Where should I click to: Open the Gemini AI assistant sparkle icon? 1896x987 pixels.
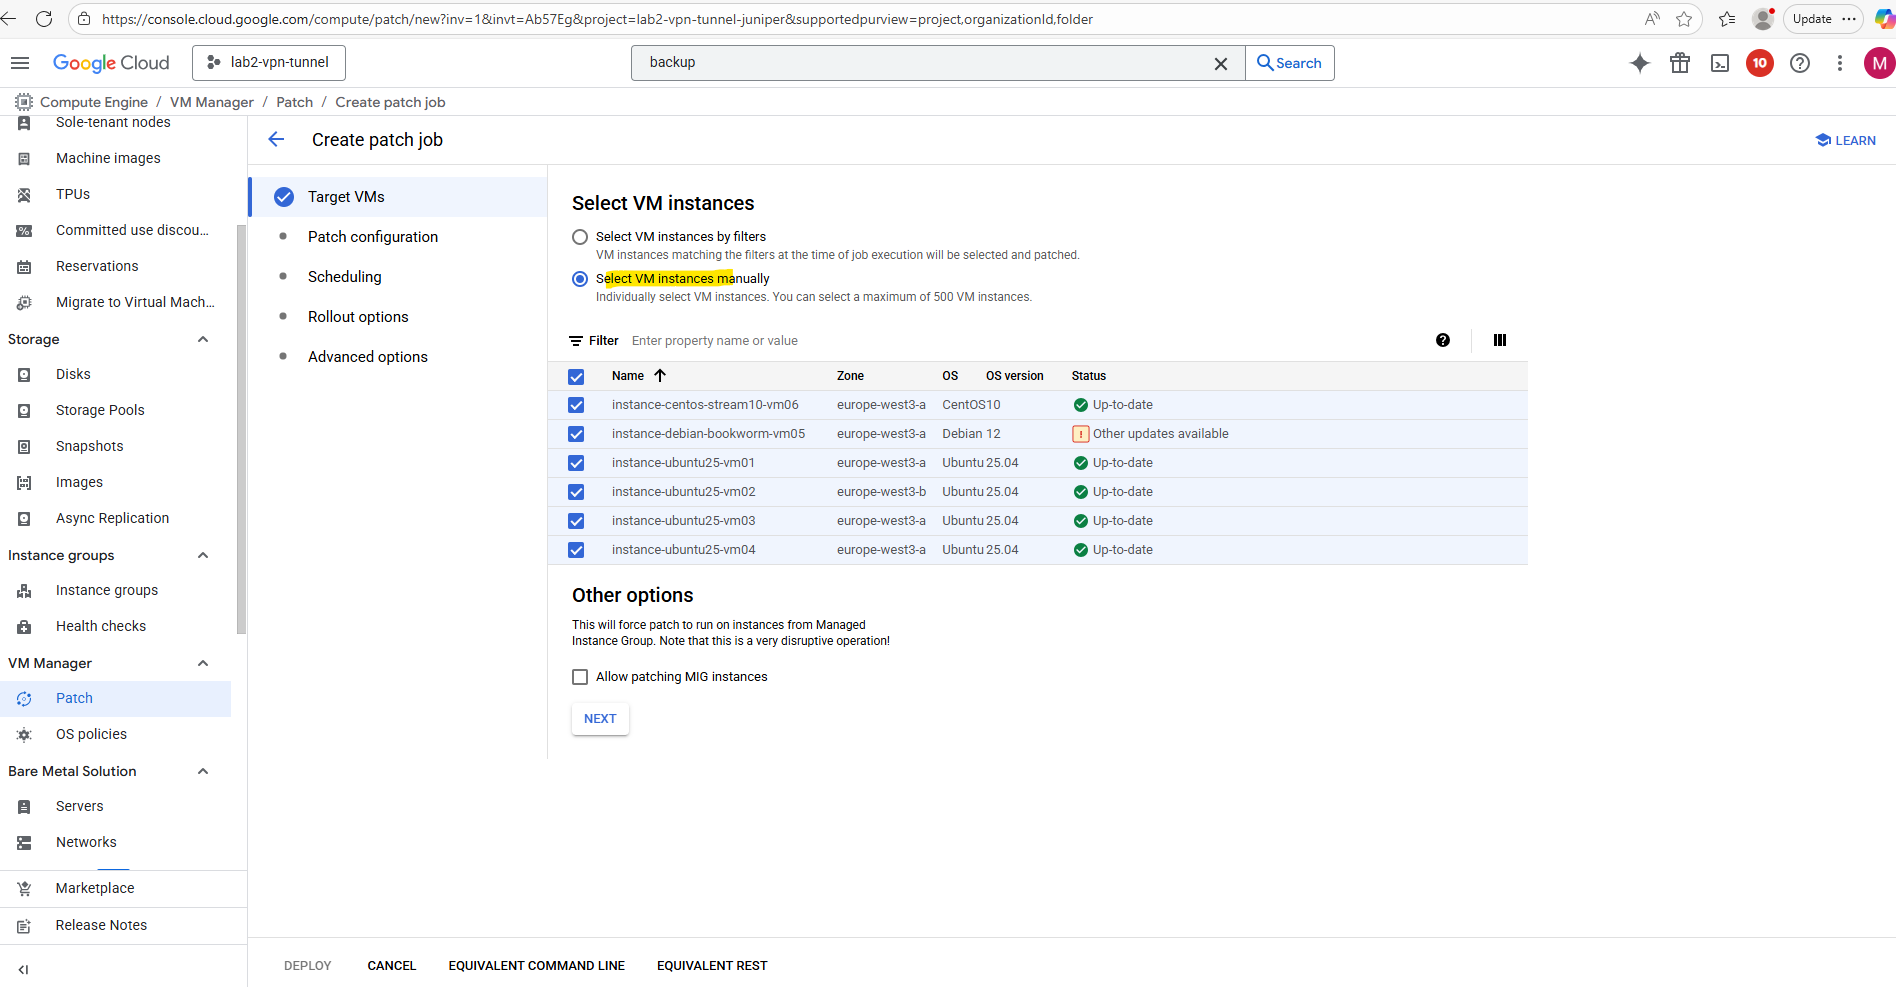(1640, 63)
